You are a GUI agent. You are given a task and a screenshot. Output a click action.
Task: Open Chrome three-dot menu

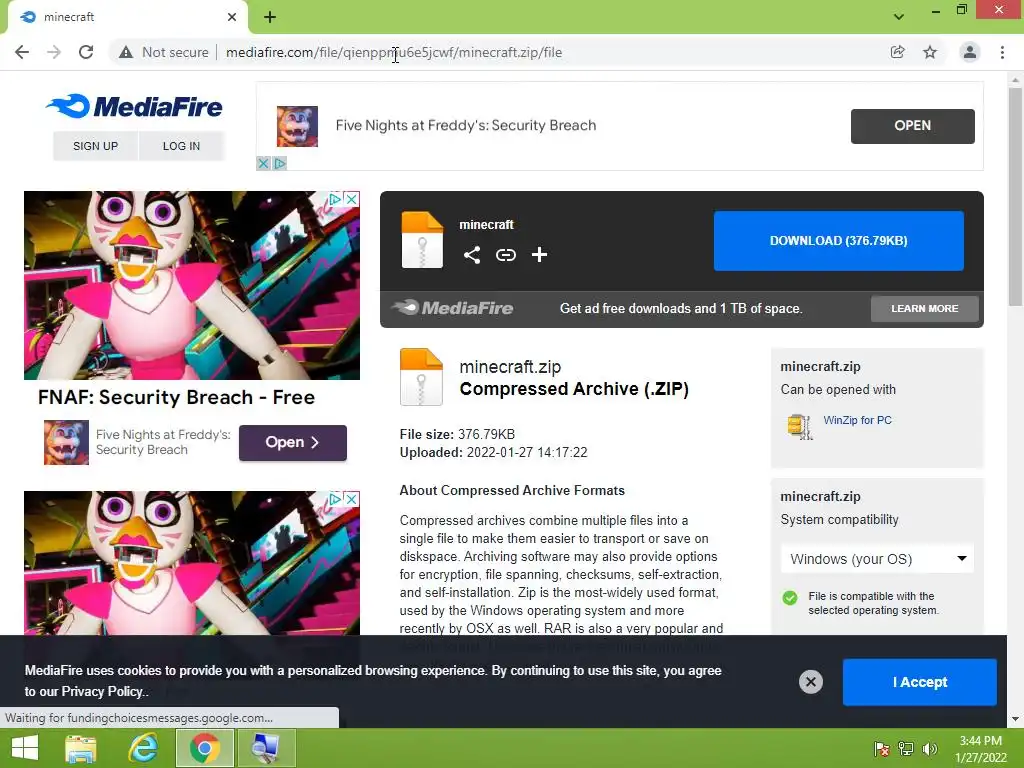click(1002, 52)
